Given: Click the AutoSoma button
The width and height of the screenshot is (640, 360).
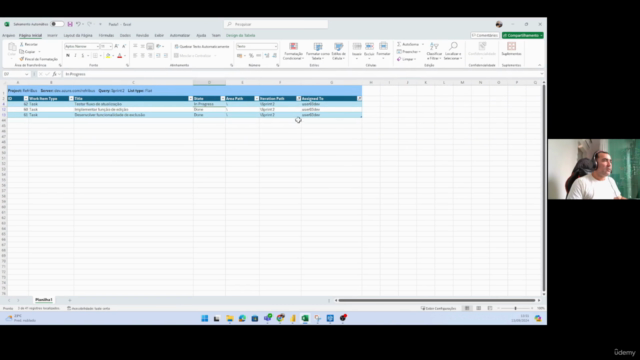Looking at the screenshot, I should 408,44.
